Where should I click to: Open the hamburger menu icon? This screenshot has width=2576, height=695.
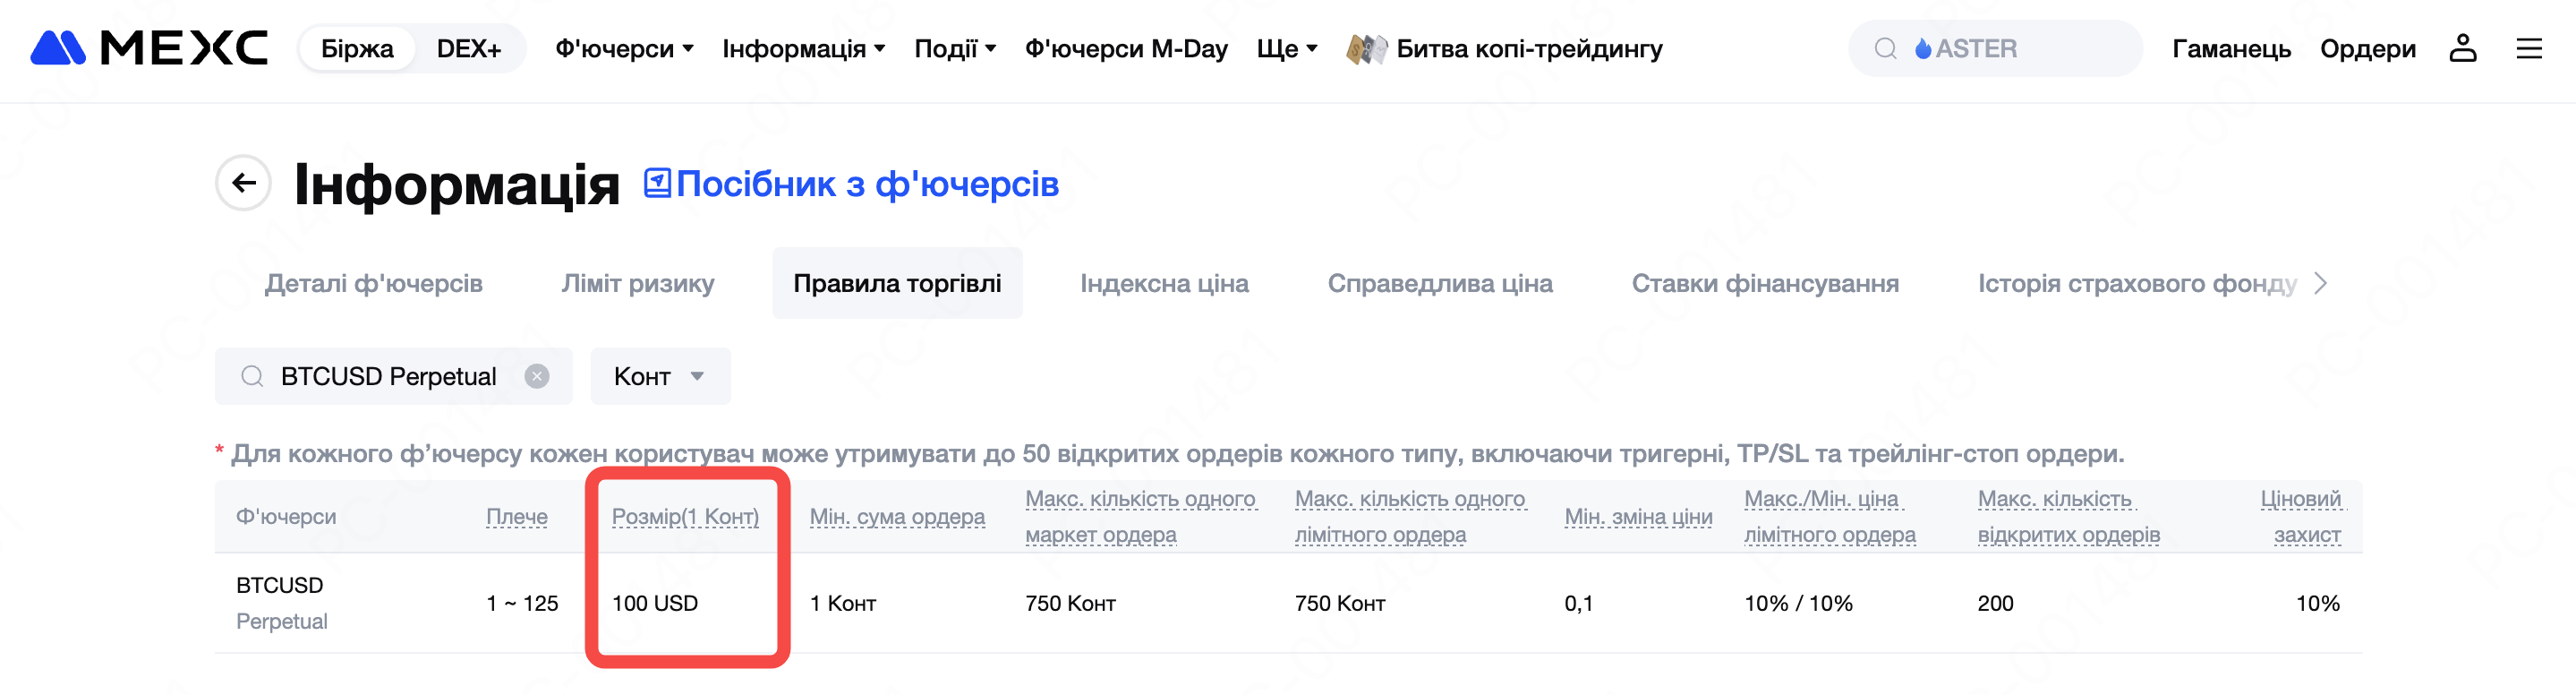tap(2529, 48)
